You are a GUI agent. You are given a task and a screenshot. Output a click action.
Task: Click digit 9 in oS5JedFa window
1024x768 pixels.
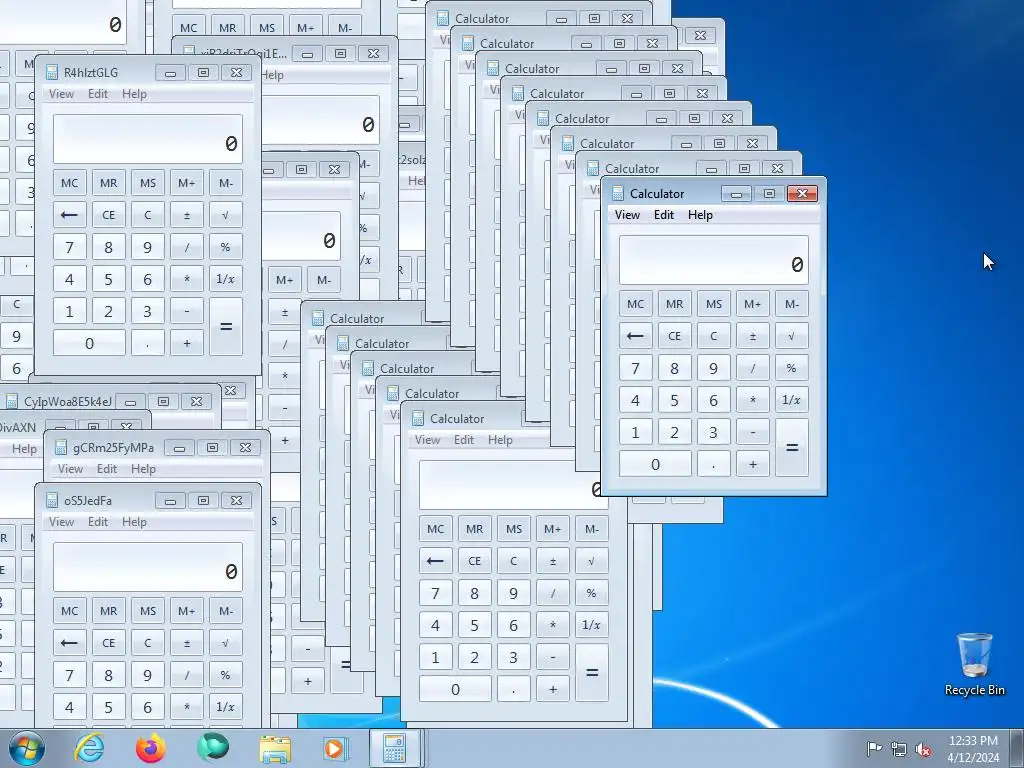[x=148, y=675]
